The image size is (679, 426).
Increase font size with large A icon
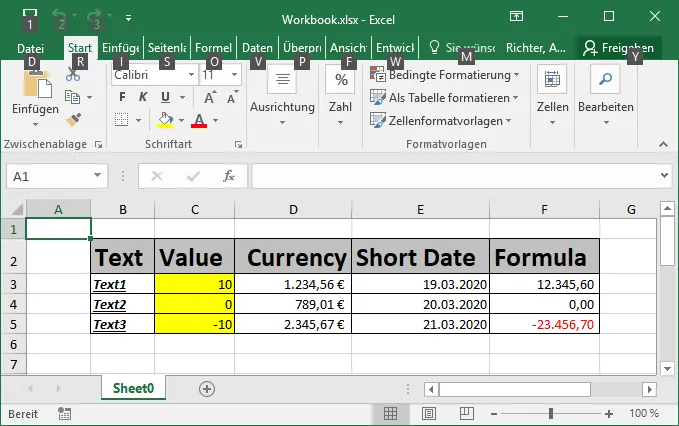click(x=210, y=97)
